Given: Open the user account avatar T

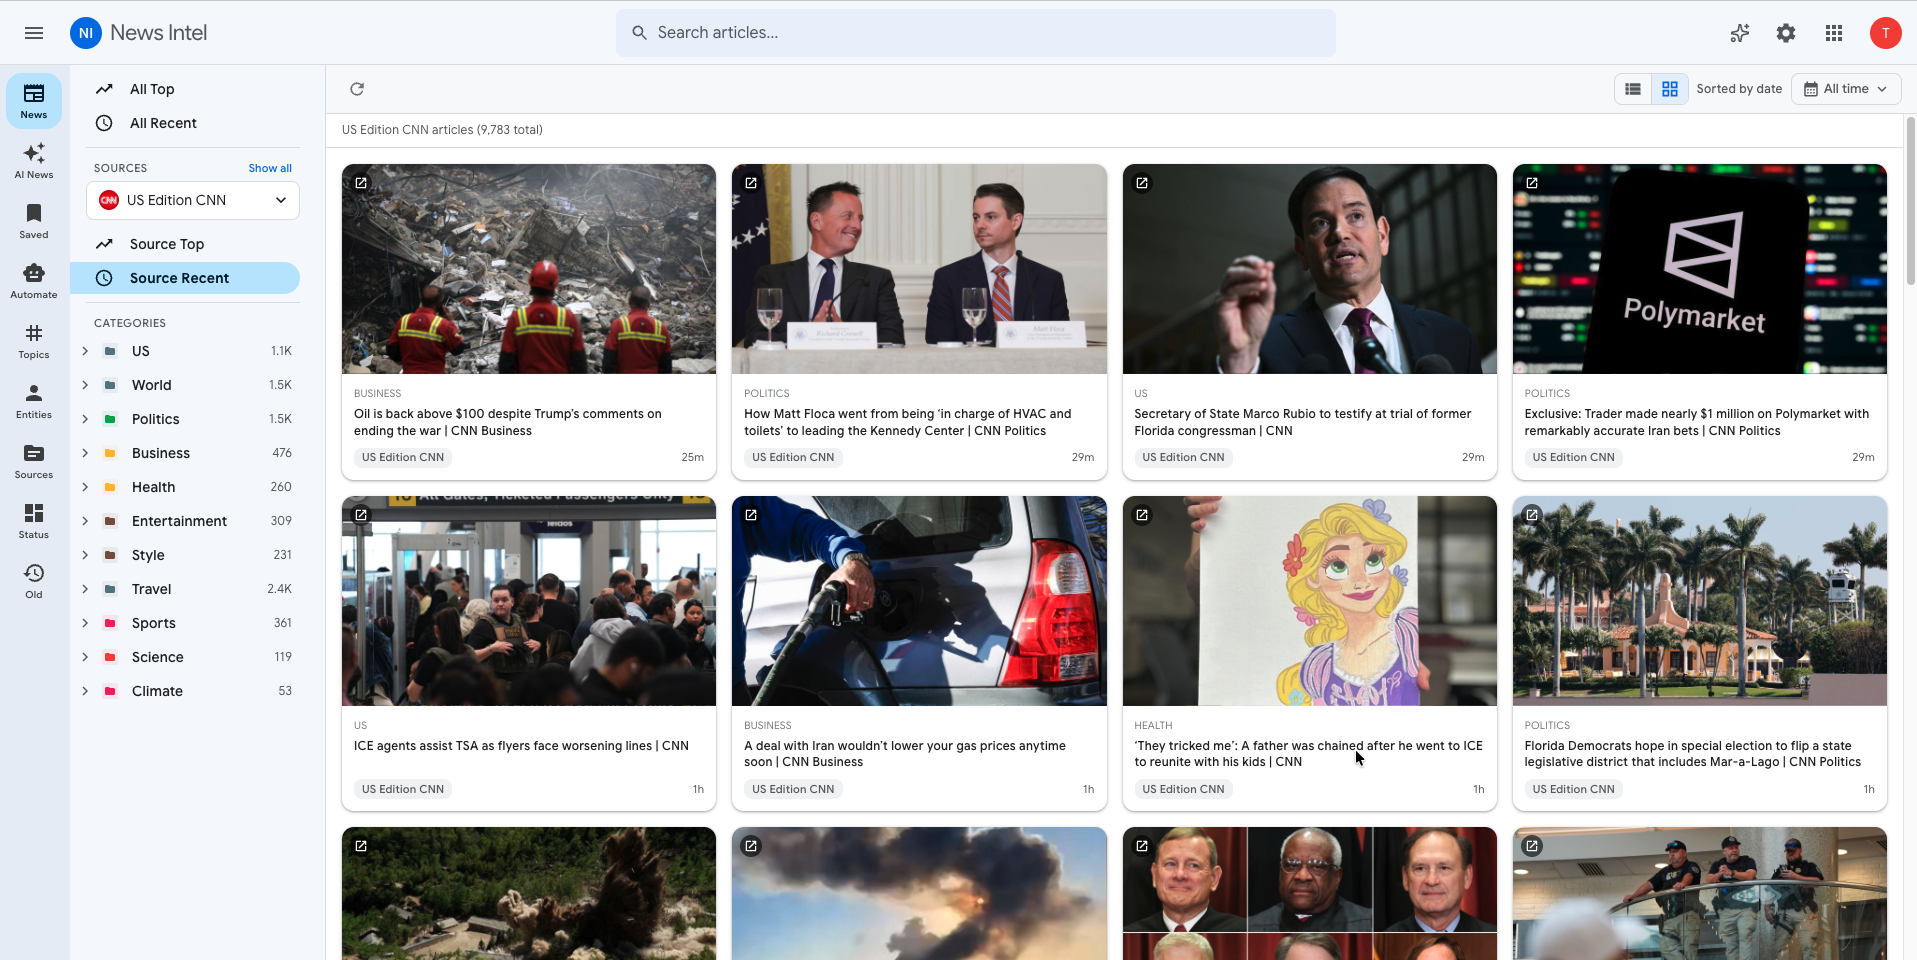Looking at the screenshot, I should [x=1886, y=33].
